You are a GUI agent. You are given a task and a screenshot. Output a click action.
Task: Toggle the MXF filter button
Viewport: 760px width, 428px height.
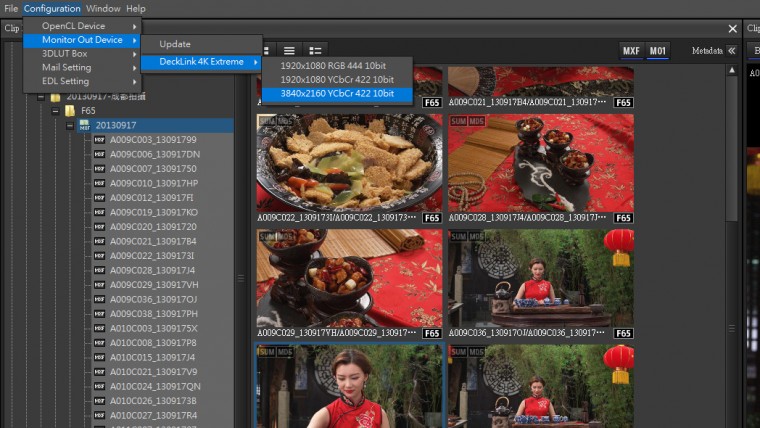pyautogui.click(x=631, y=50)
